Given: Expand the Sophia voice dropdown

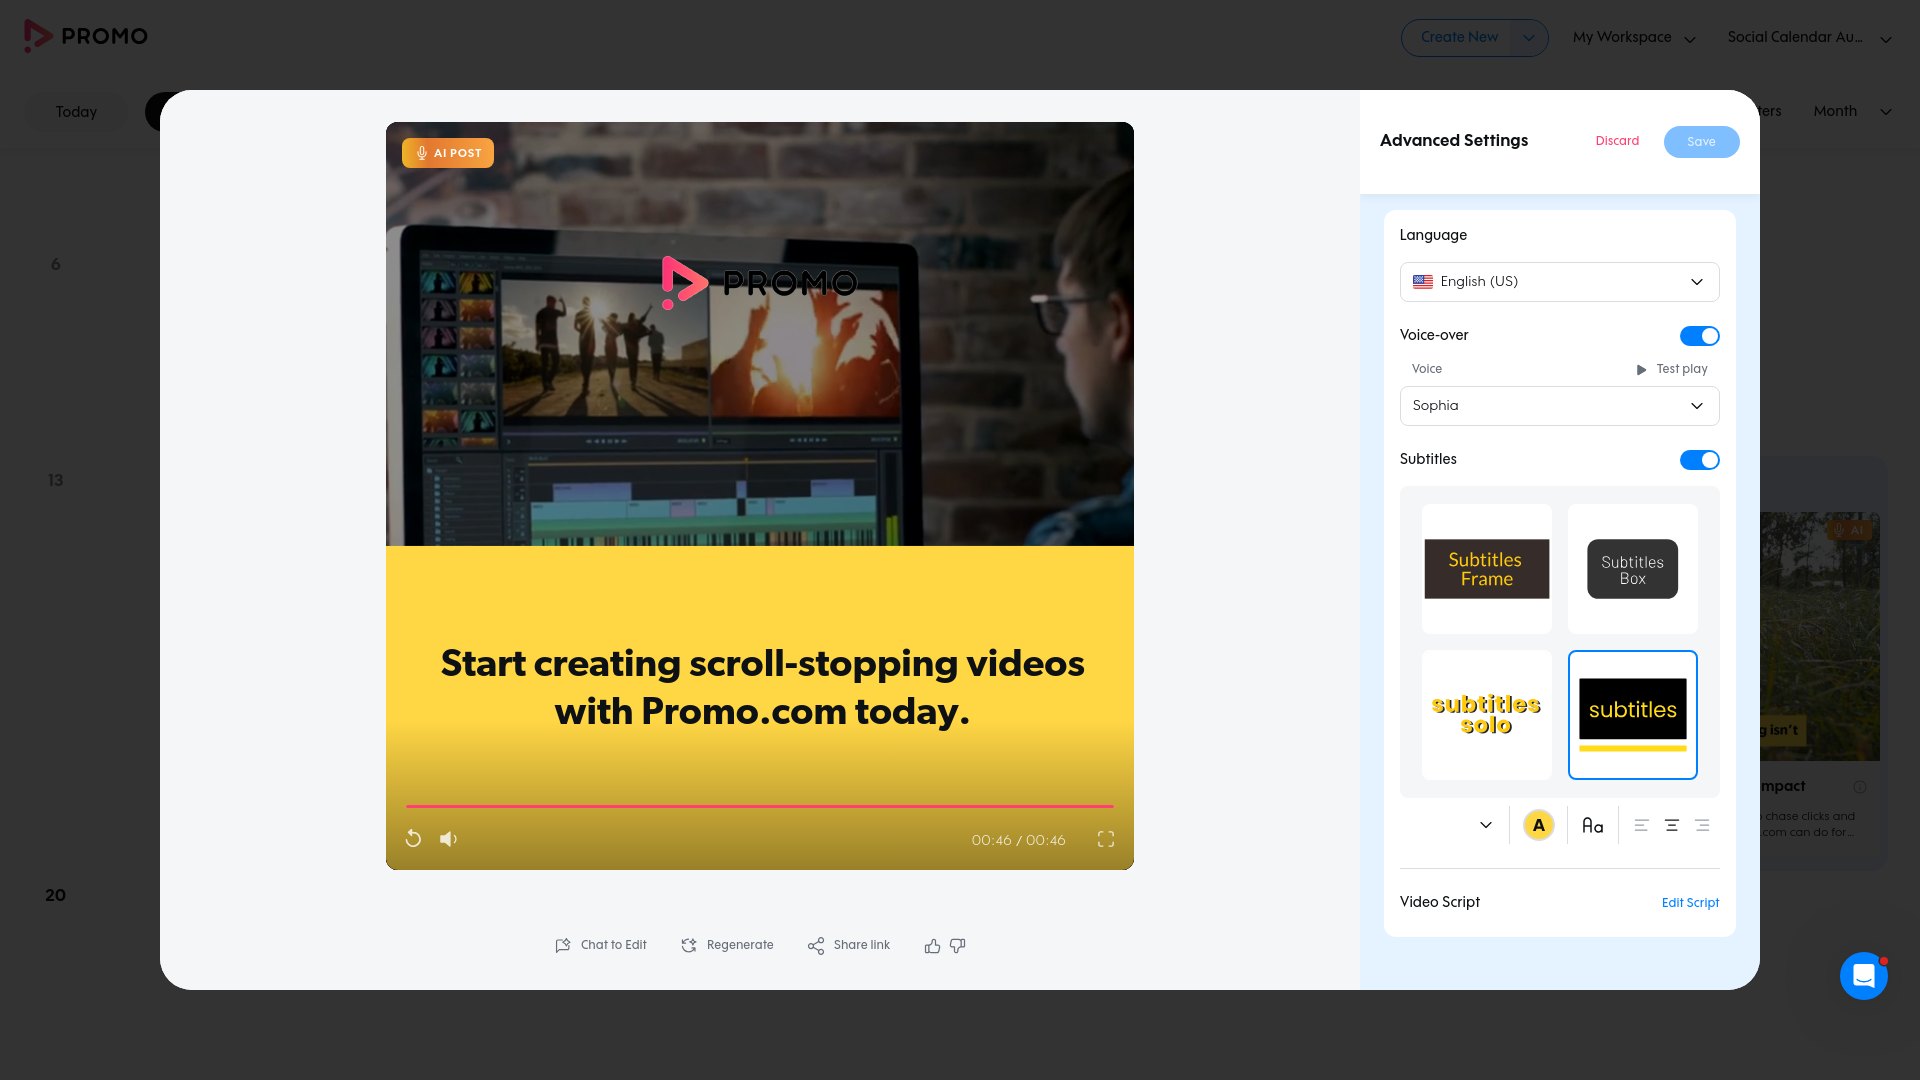Looking at the screenshot, I should tap(1559, 406).
